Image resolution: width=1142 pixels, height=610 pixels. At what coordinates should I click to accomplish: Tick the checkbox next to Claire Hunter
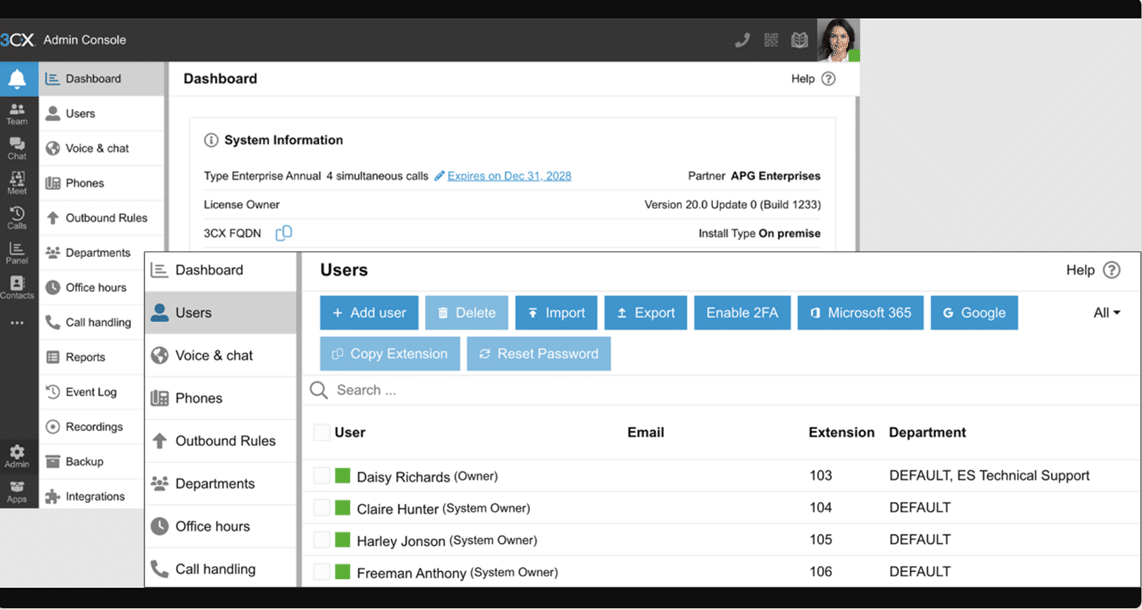[x=322, y=508]
